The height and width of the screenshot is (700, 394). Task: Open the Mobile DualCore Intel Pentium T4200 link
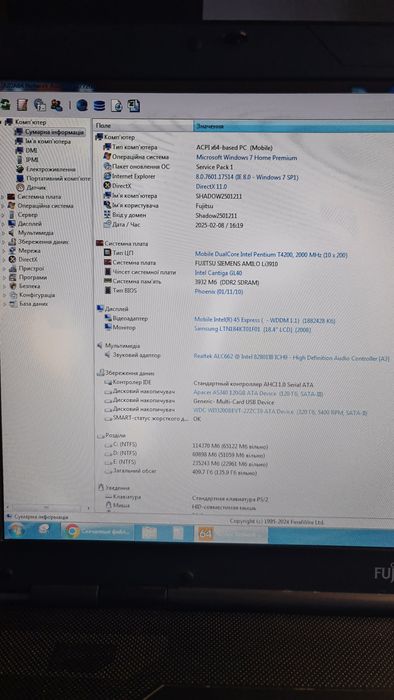[x=271, y=254]
